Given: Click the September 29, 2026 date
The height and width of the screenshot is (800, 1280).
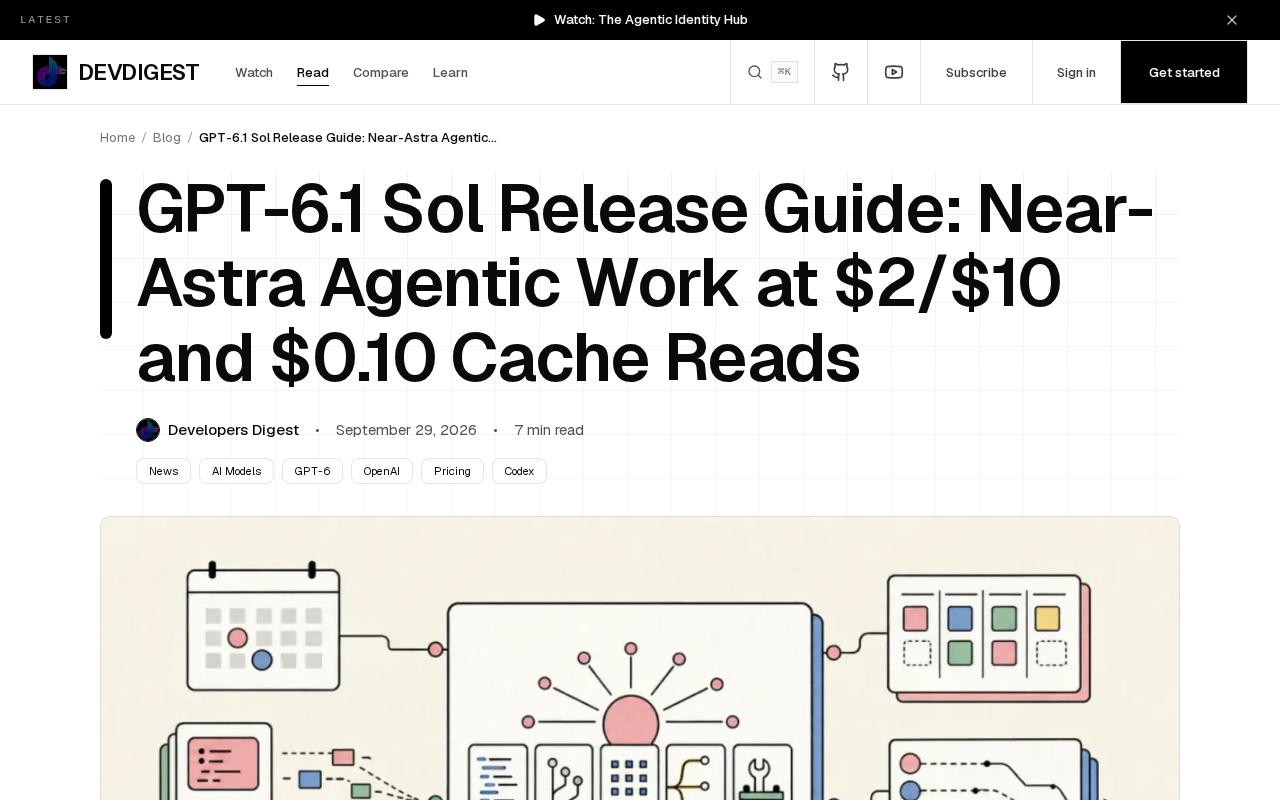Looking at the screenshot, I should (406, 430).
